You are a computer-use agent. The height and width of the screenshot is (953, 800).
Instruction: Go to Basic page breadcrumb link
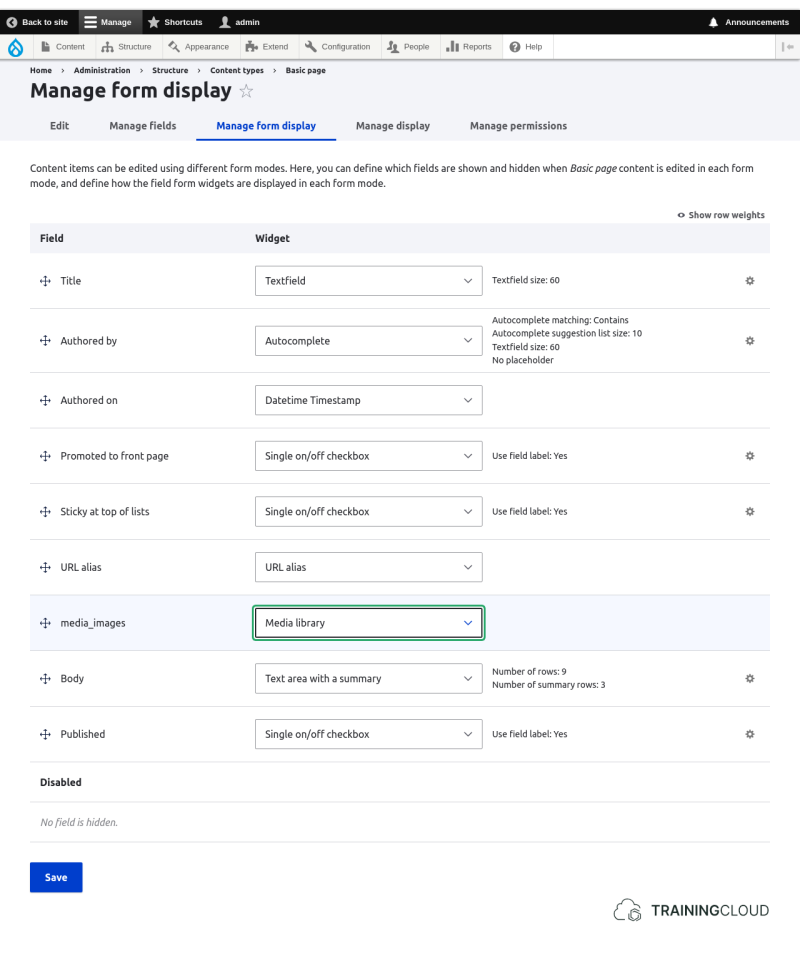click(x=306, y=71)
